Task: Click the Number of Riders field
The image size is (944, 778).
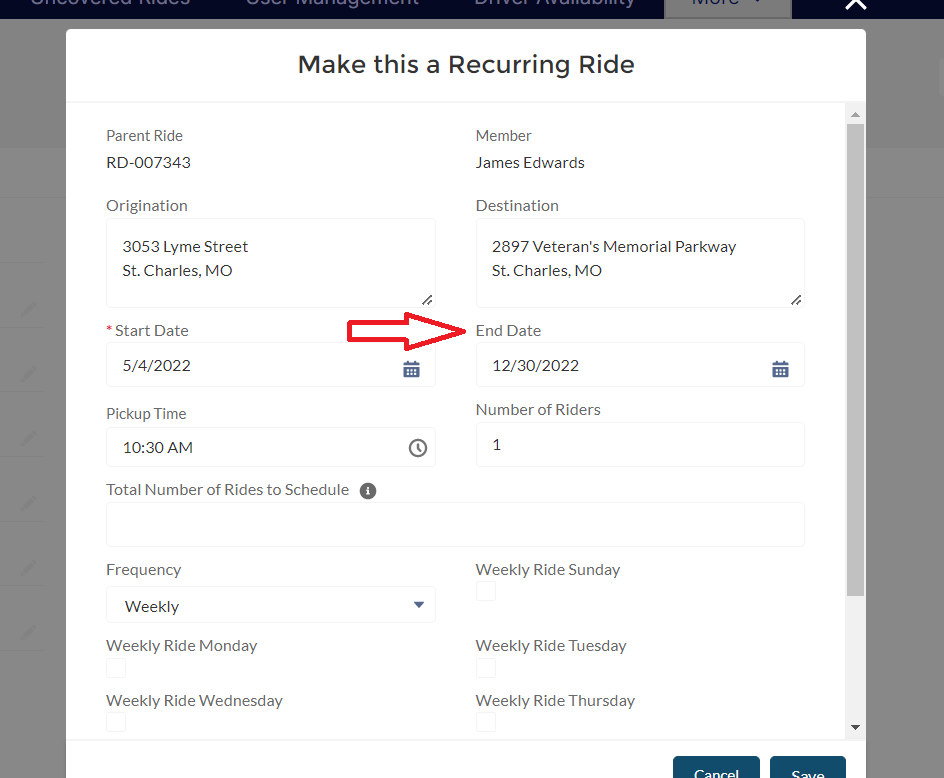Action: click(640, 445)
